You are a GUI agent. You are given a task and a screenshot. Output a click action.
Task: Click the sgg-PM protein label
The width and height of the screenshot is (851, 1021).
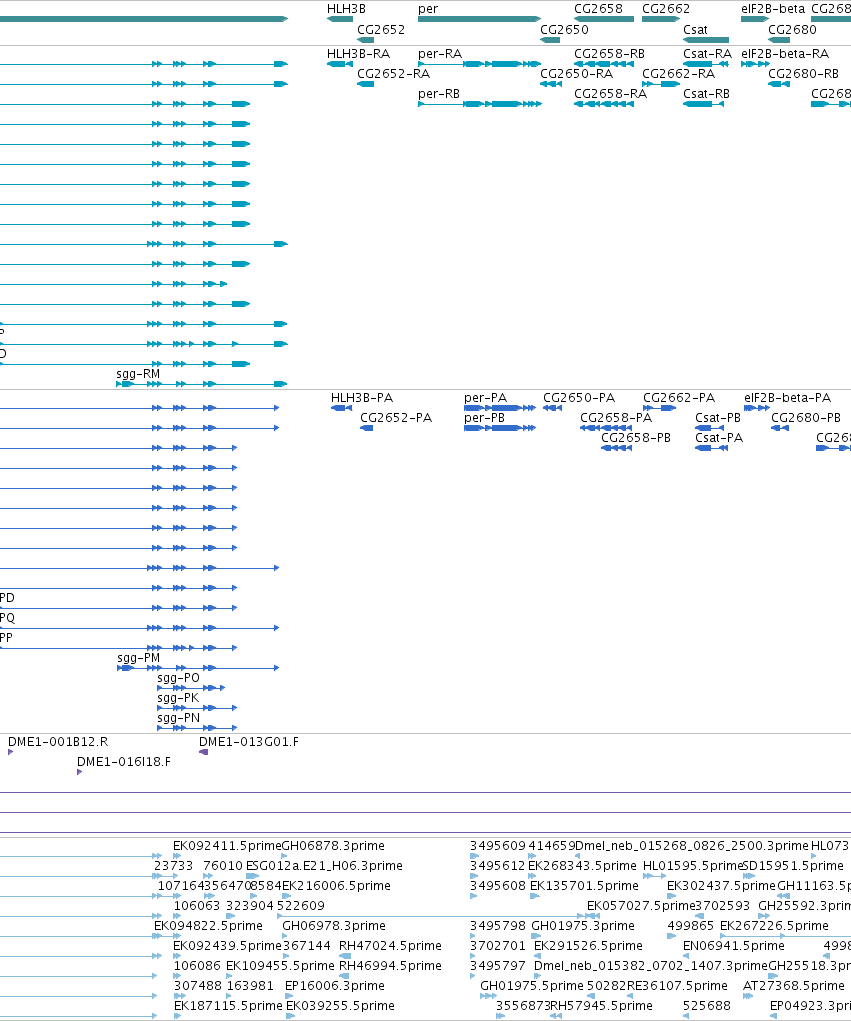pos(139,658)
